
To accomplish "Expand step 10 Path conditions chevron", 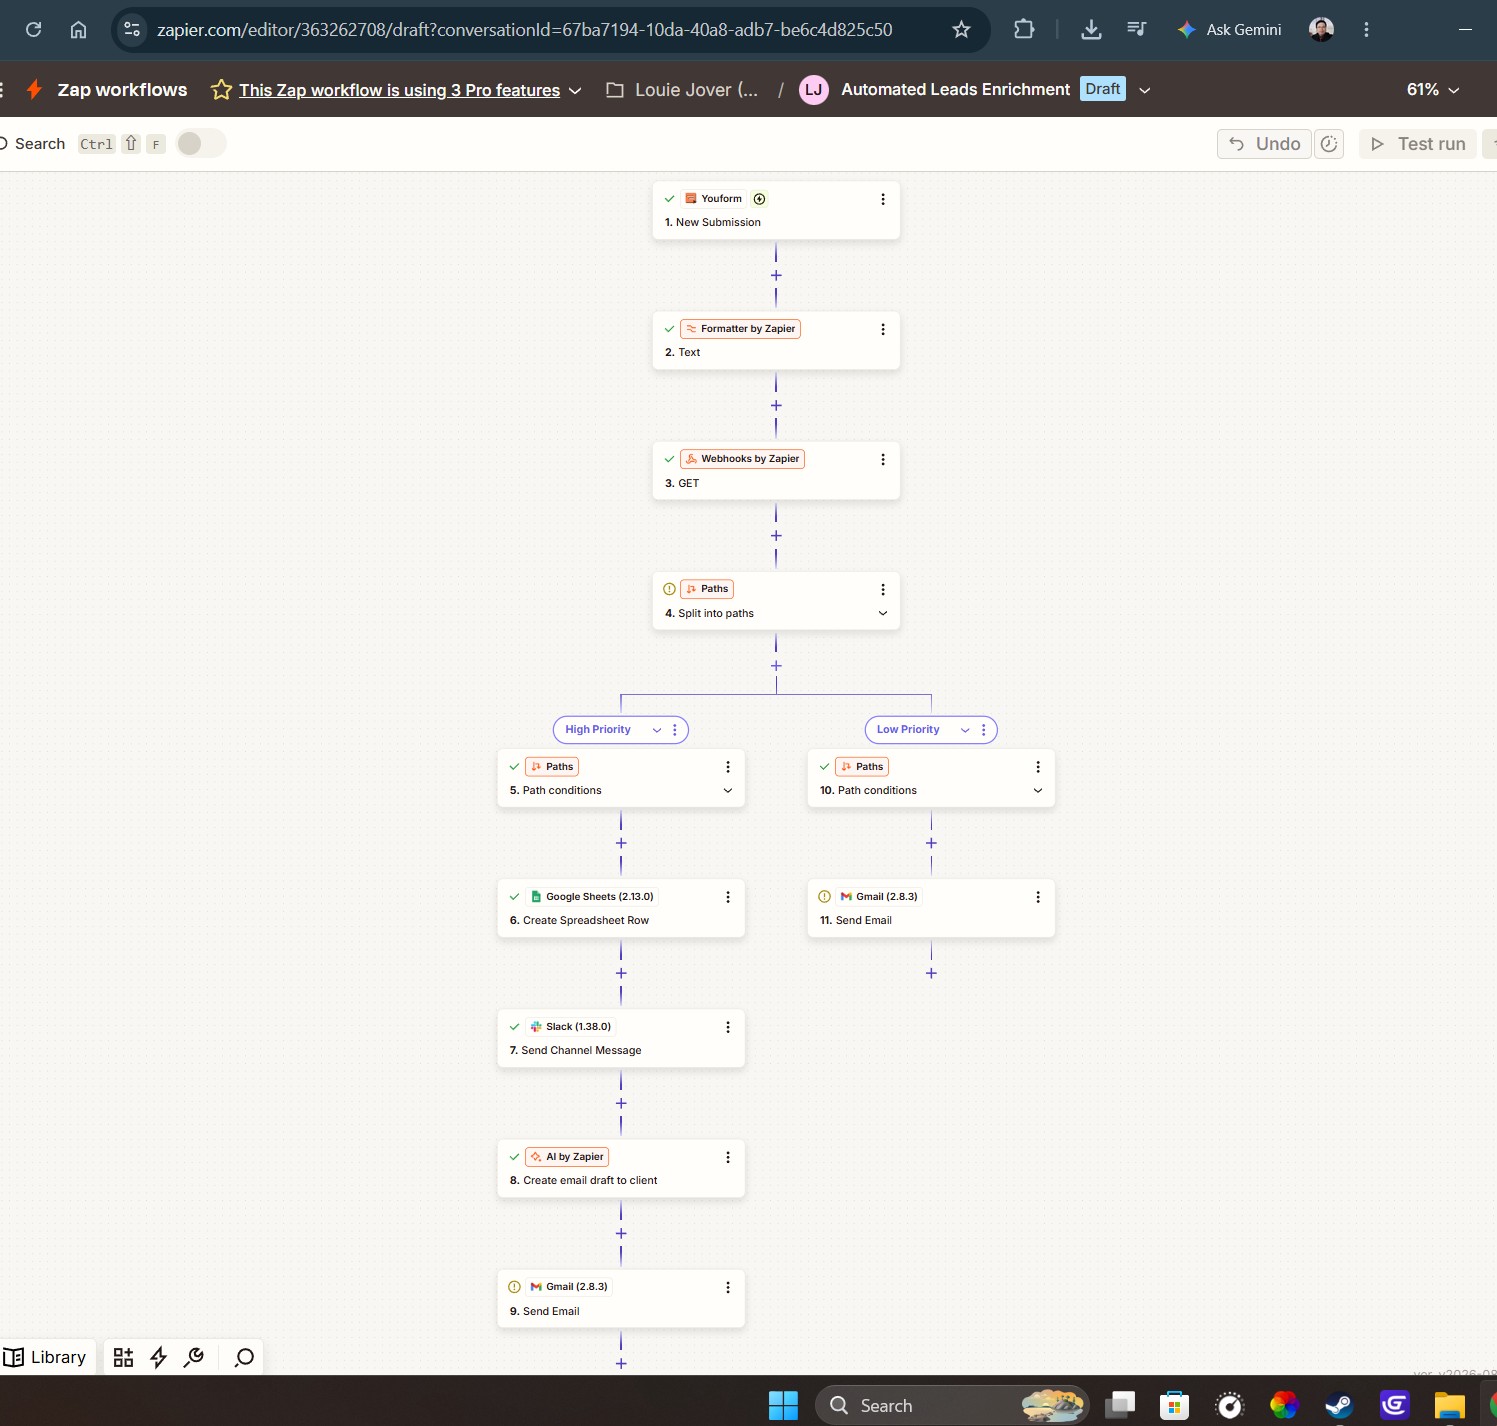I will tap(1037, 790).
